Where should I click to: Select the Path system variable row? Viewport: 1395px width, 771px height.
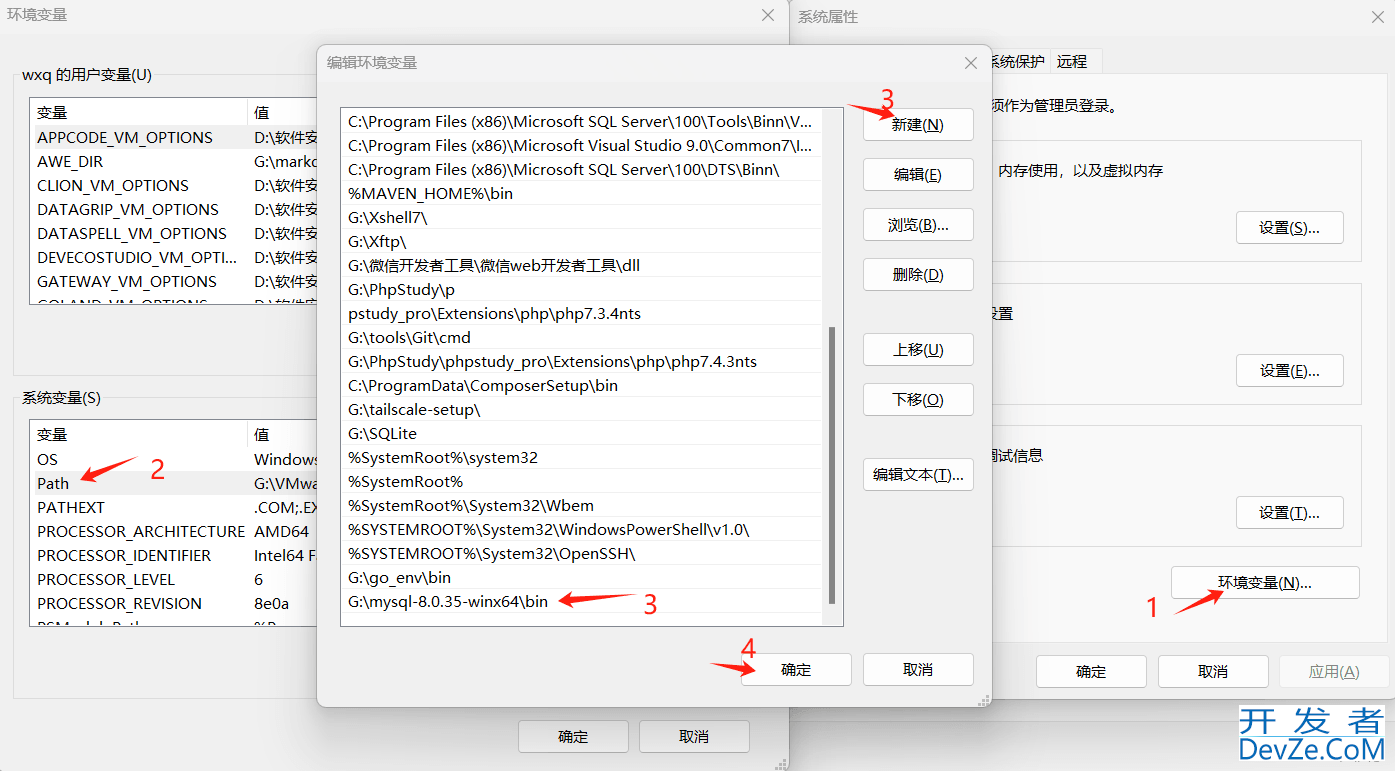point(175,484)
